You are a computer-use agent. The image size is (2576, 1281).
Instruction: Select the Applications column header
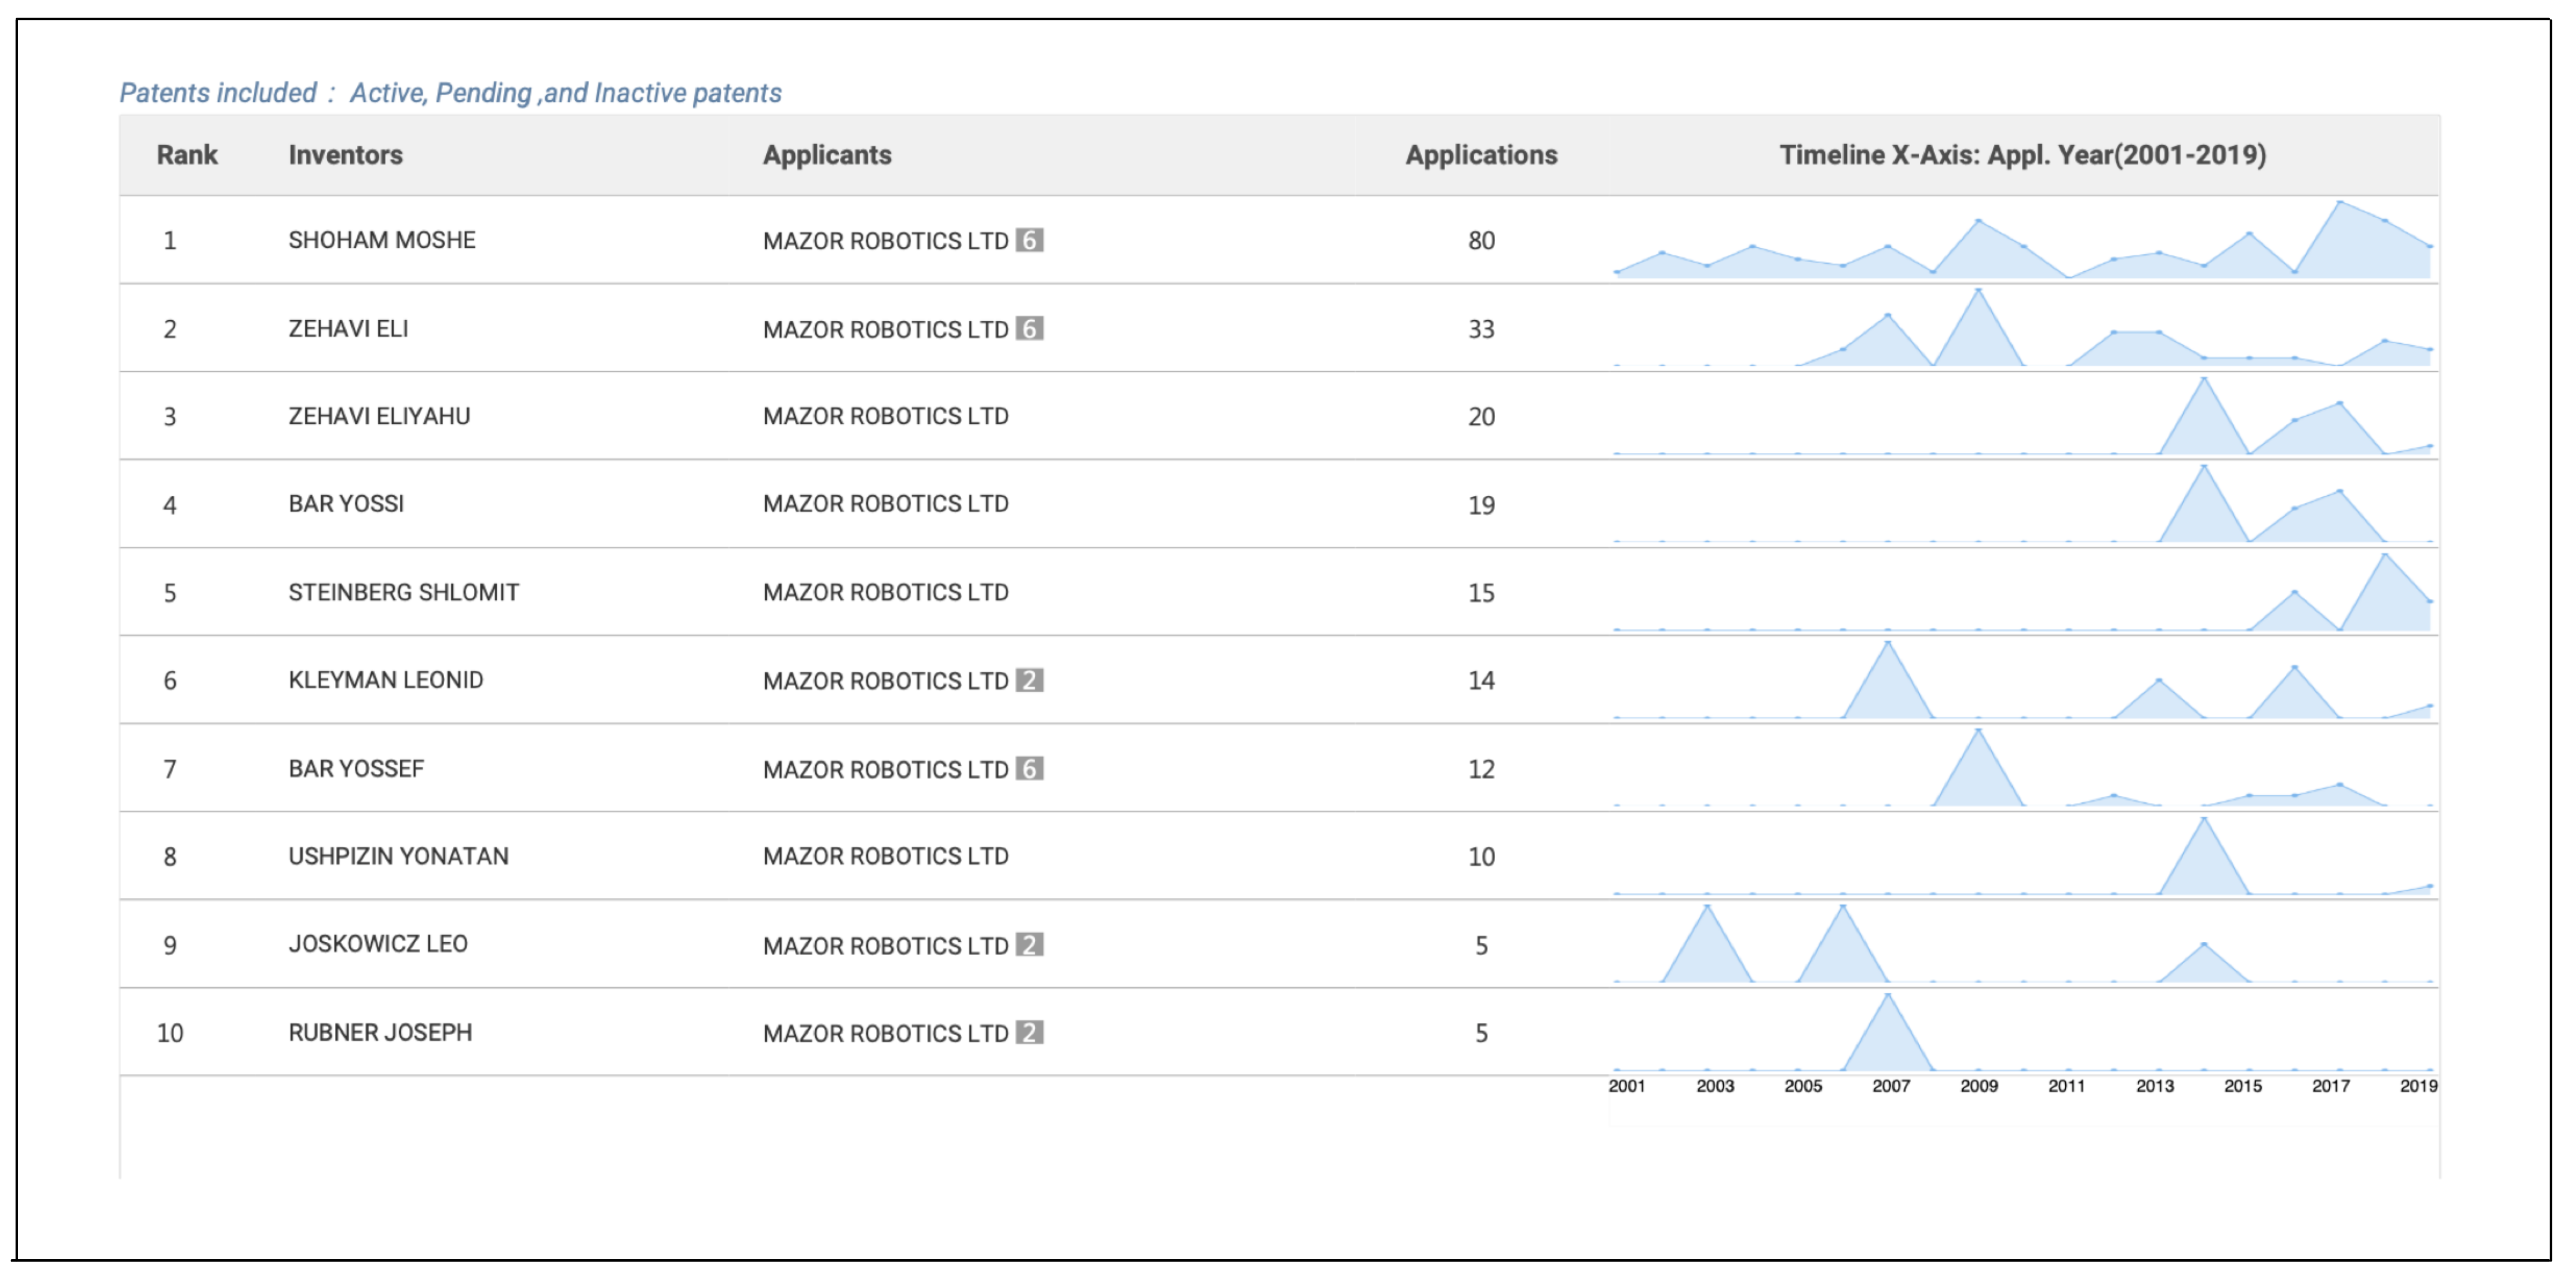1481,155
